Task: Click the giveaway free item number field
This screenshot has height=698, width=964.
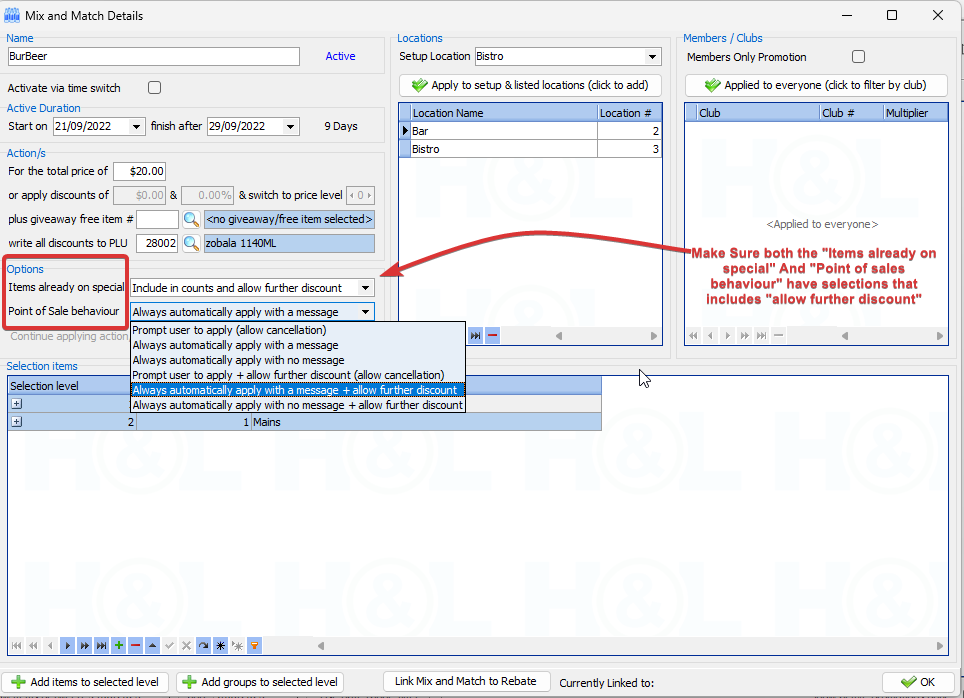Action: pos(157,219)
